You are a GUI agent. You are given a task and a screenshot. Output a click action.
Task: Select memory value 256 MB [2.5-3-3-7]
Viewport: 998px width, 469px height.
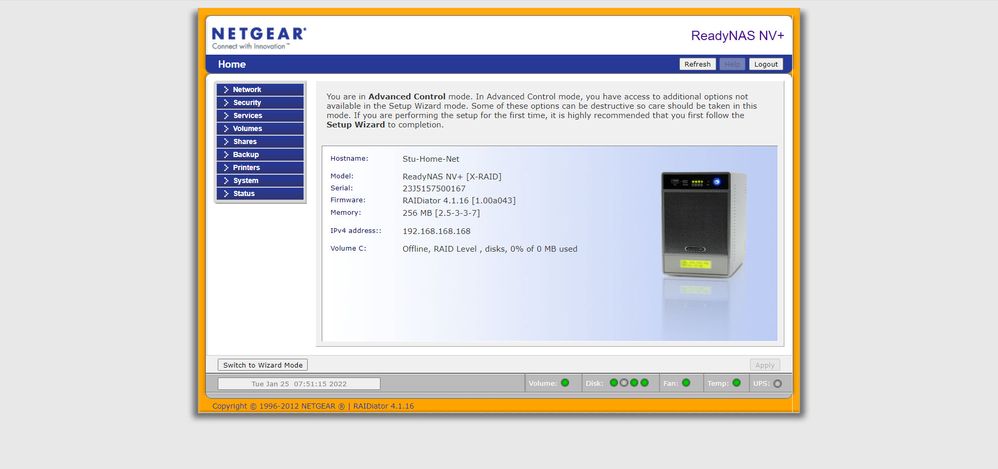point(441,213)
